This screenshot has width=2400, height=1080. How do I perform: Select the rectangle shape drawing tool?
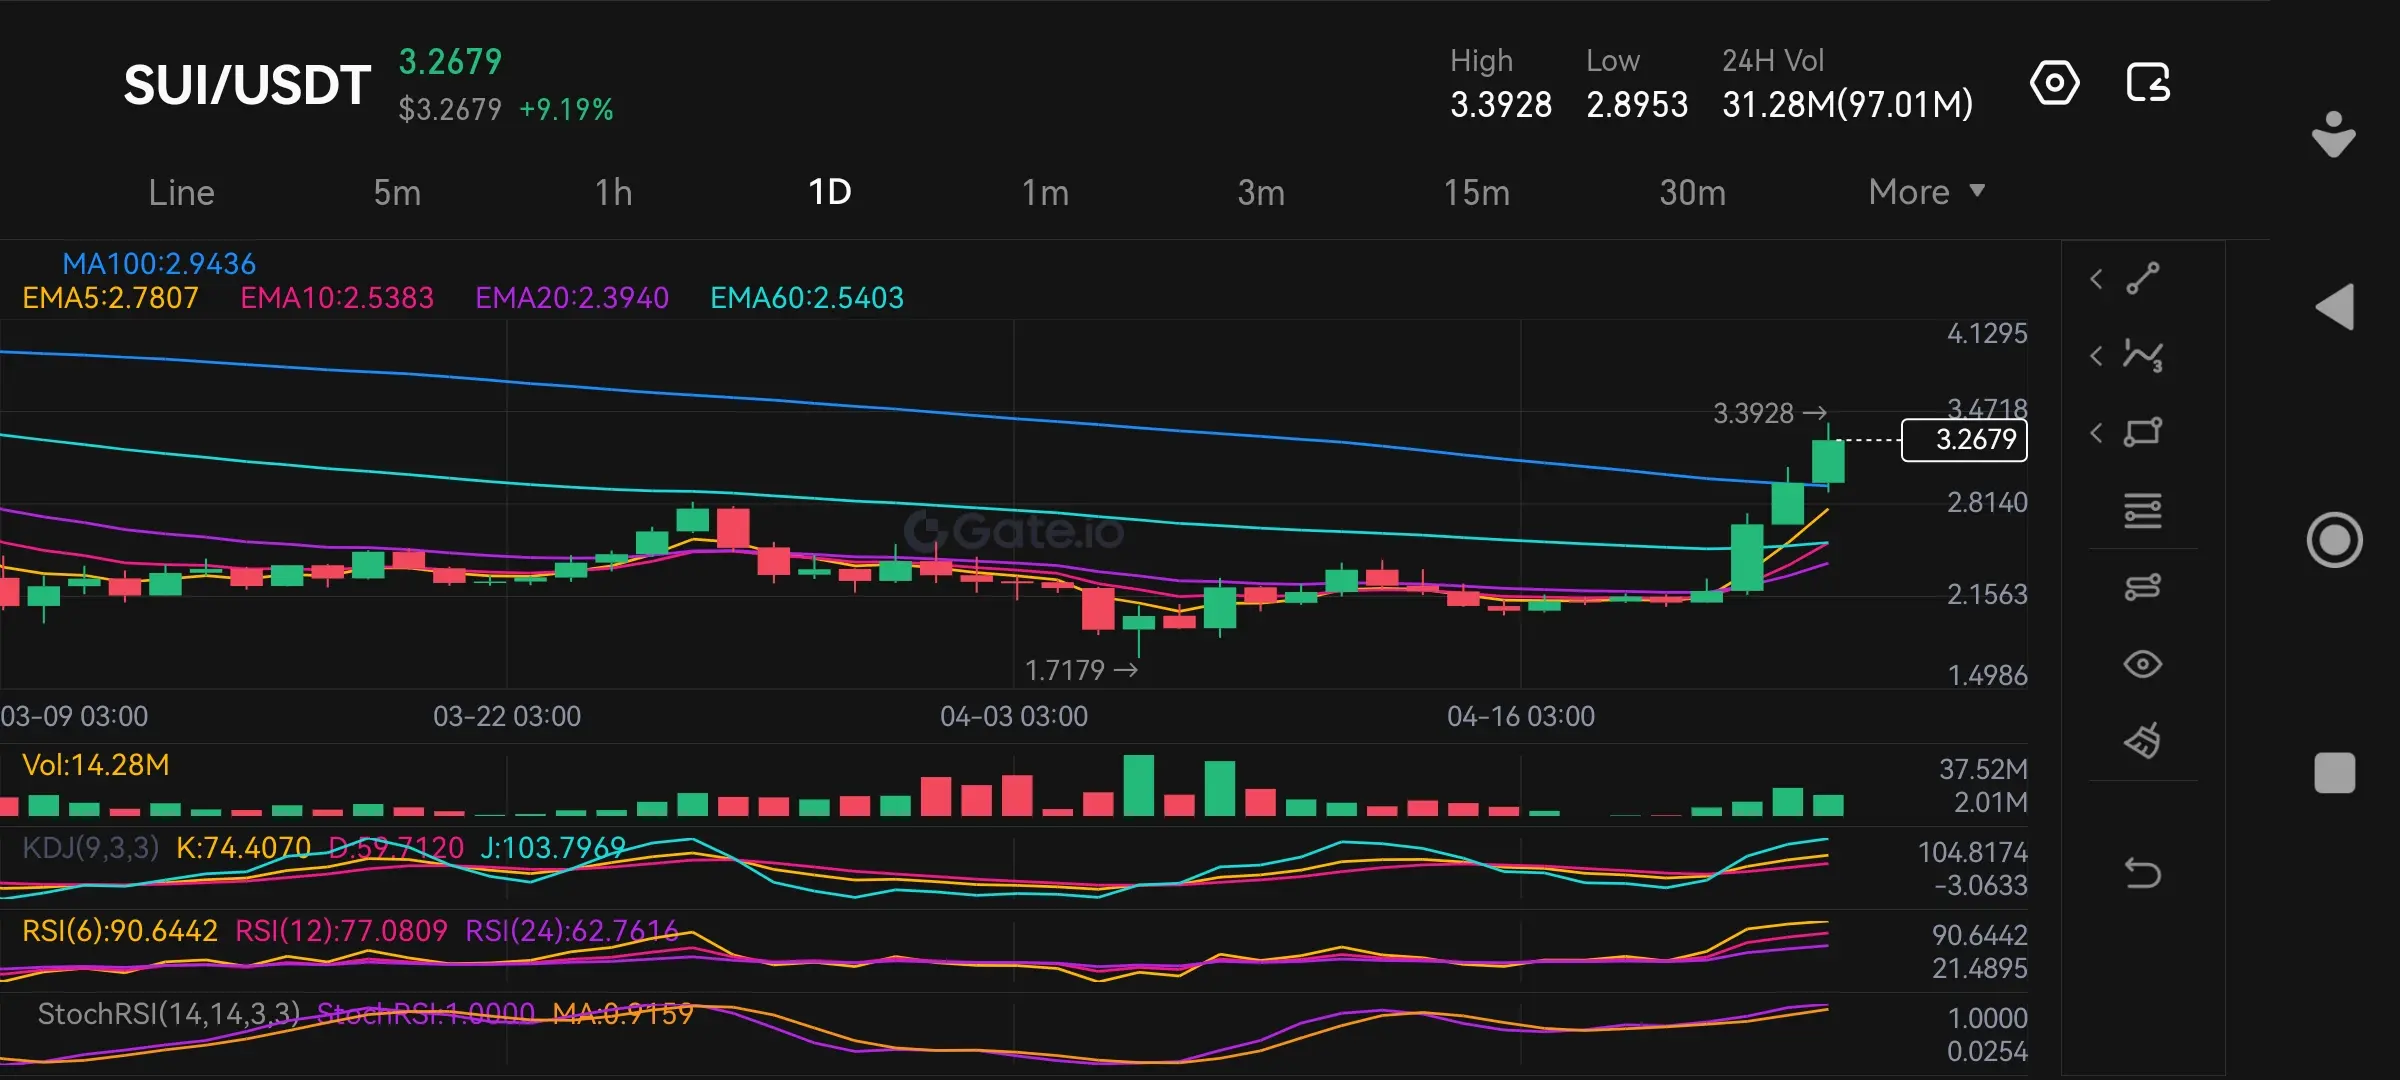coord(2143,433)
